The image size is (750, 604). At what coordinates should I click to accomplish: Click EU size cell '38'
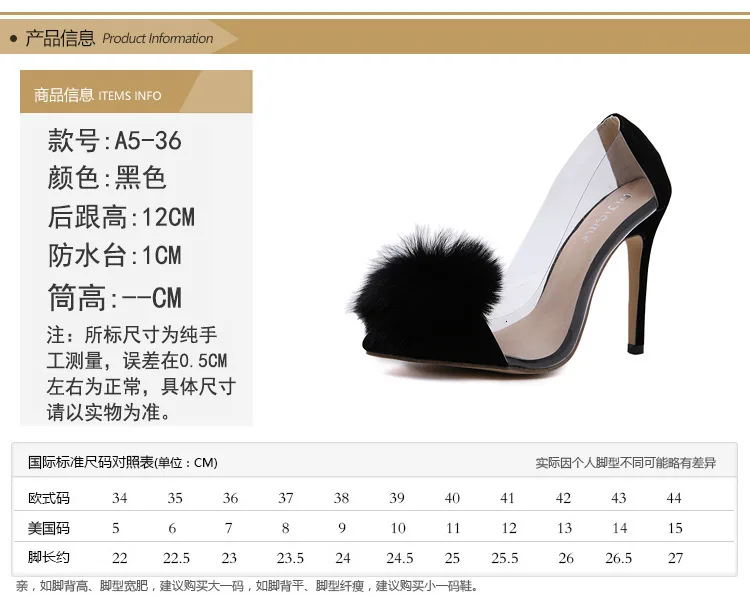point(341,498)
